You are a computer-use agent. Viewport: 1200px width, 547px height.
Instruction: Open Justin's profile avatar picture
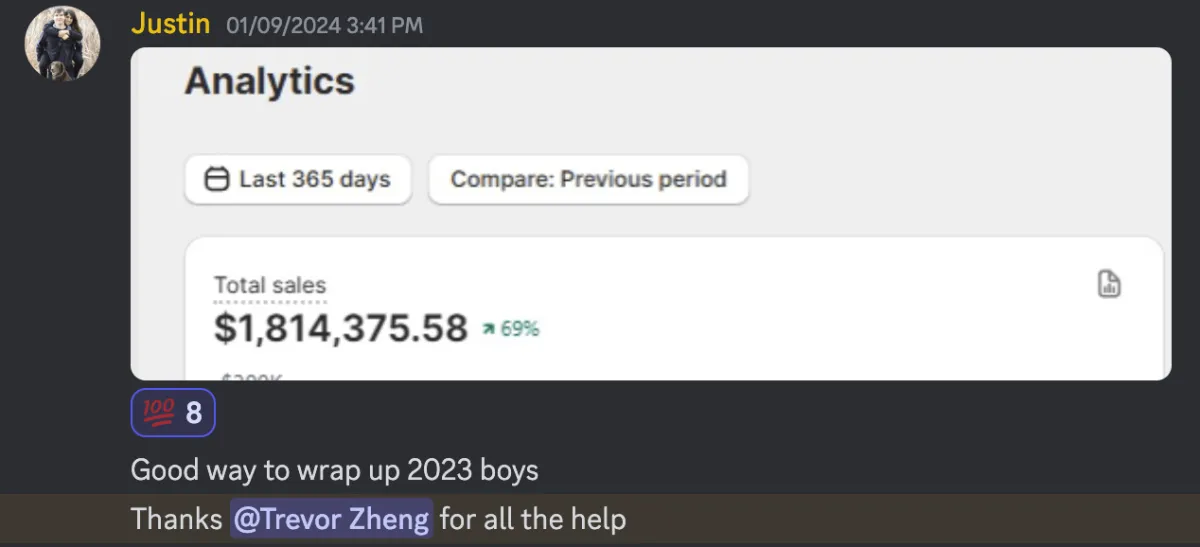(x=63, y=44)
